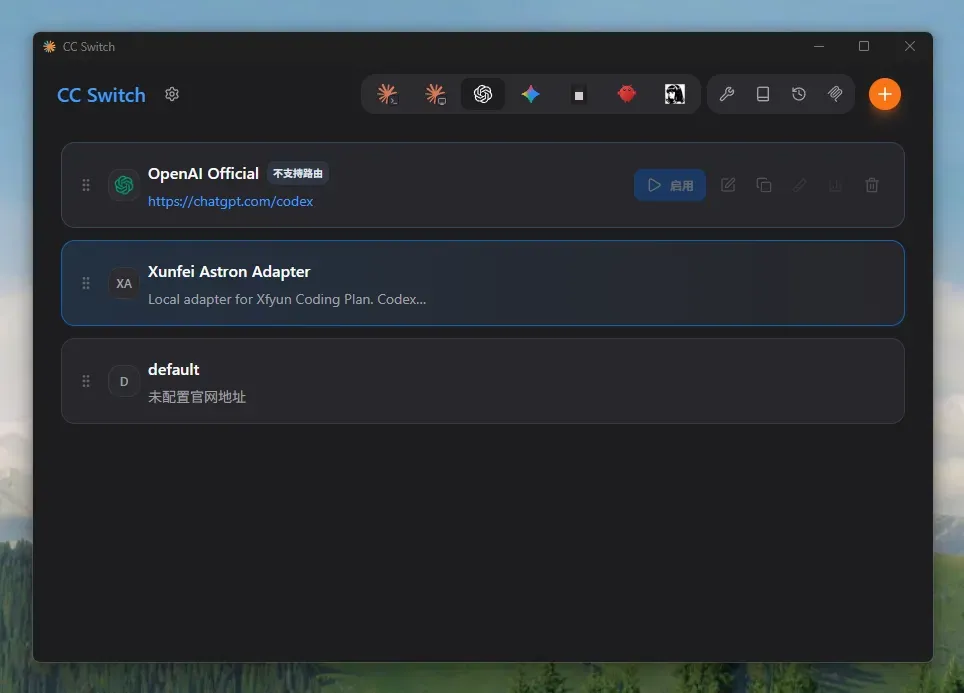This screenshot has height=693, width=964.
Task: Select the red creature app tab
Action: click(626, 94)
